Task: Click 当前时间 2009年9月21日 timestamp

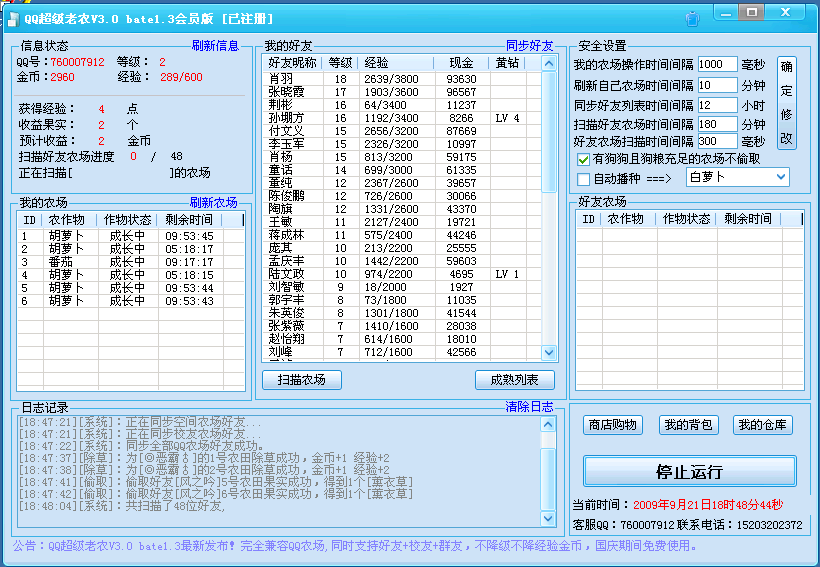Action: tap(708, 505)
